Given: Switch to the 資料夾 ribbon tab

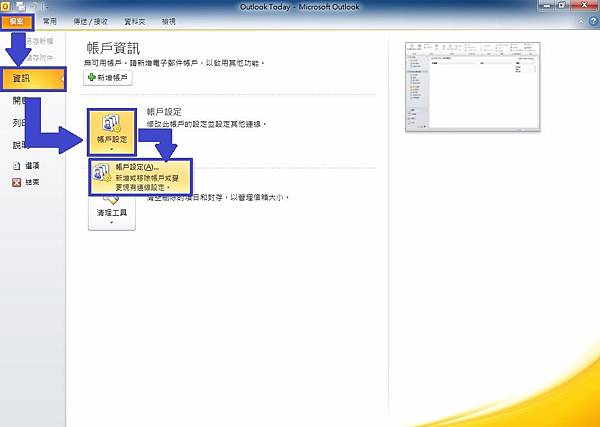Looking at the screenshot, I should 135,22.
